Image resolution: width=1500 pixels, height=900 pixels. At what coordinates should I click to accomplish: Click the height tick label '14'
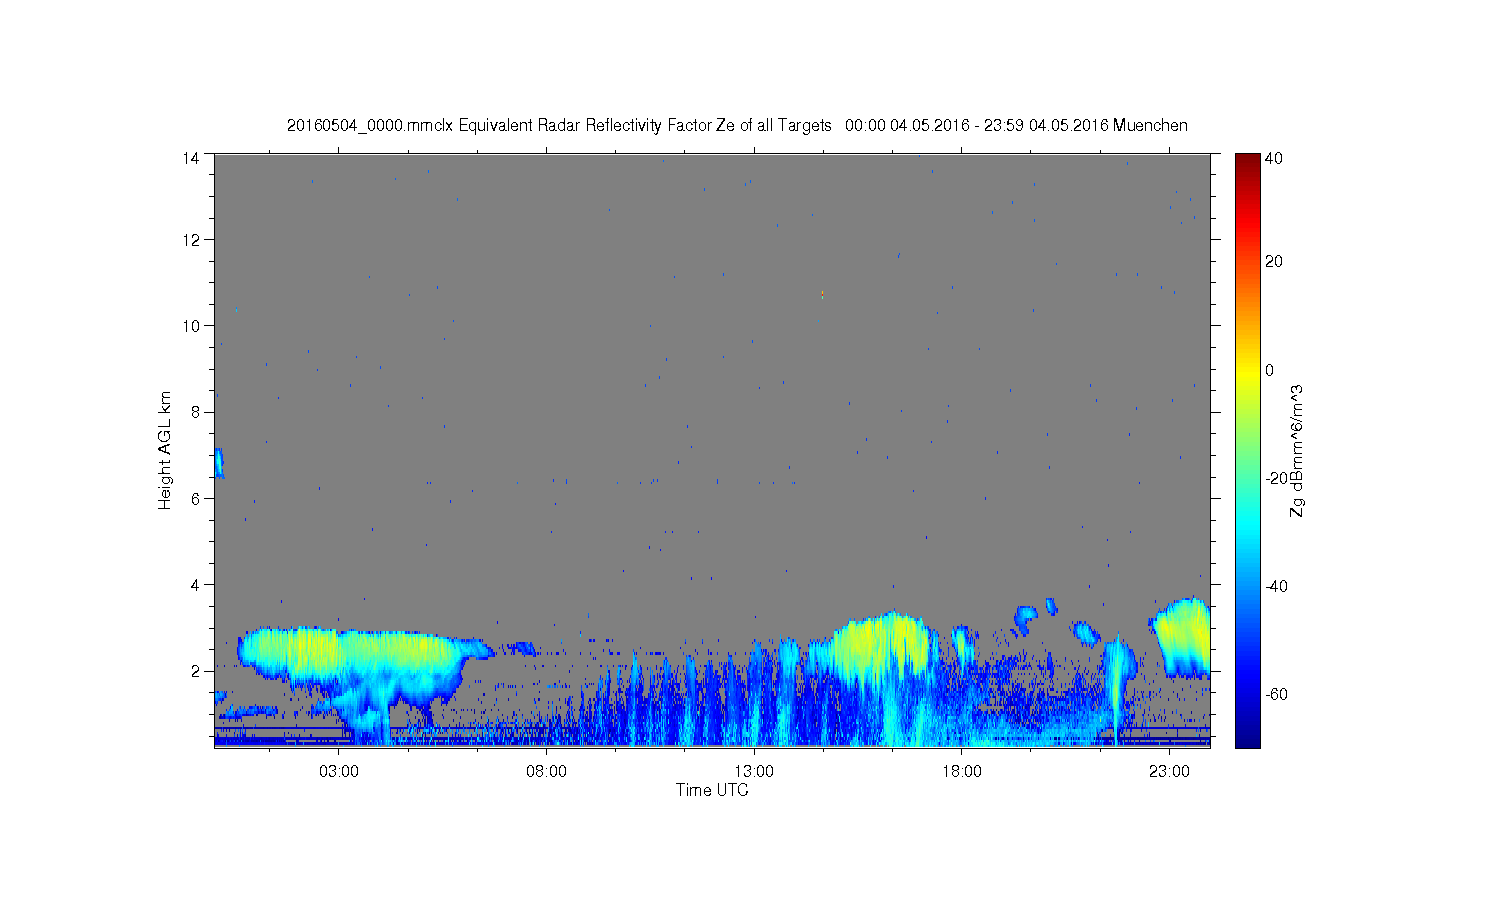[191, 157]
